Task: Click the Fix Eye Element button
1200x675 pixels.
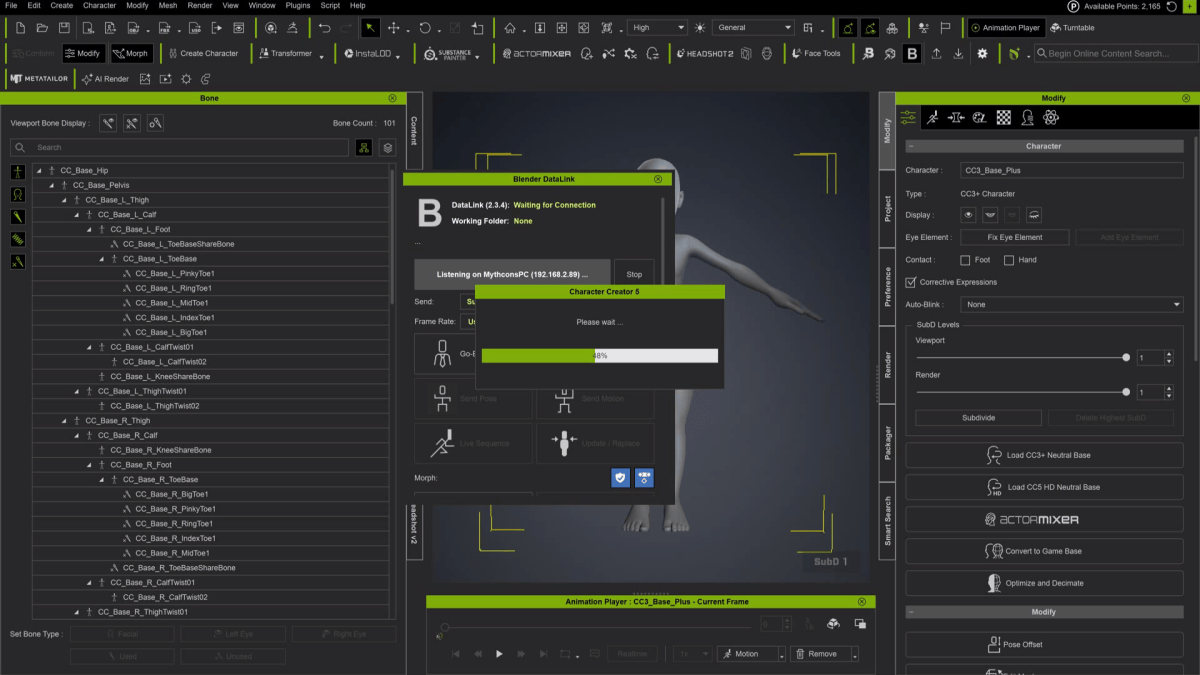Action: (1015, 237)
